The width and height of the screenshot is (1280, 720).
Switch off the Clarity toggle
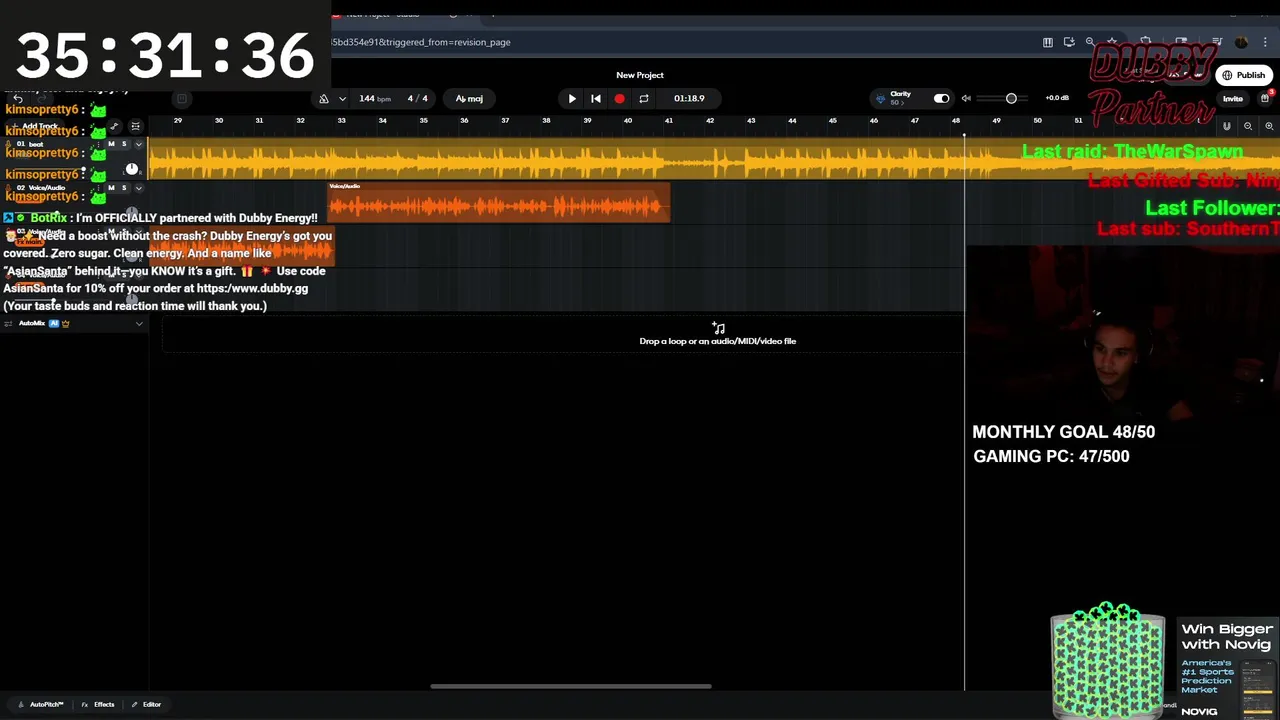(941, 98)
